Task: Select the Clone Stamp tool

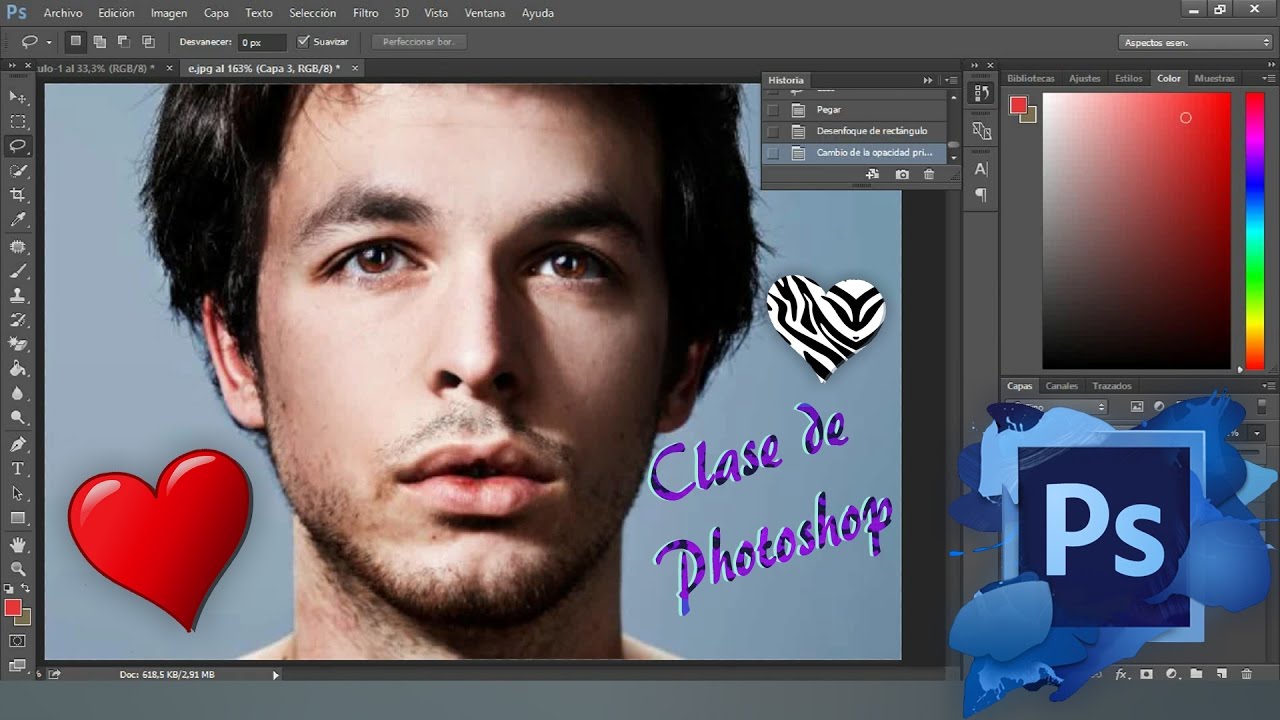Action: [x=18, y=296]
